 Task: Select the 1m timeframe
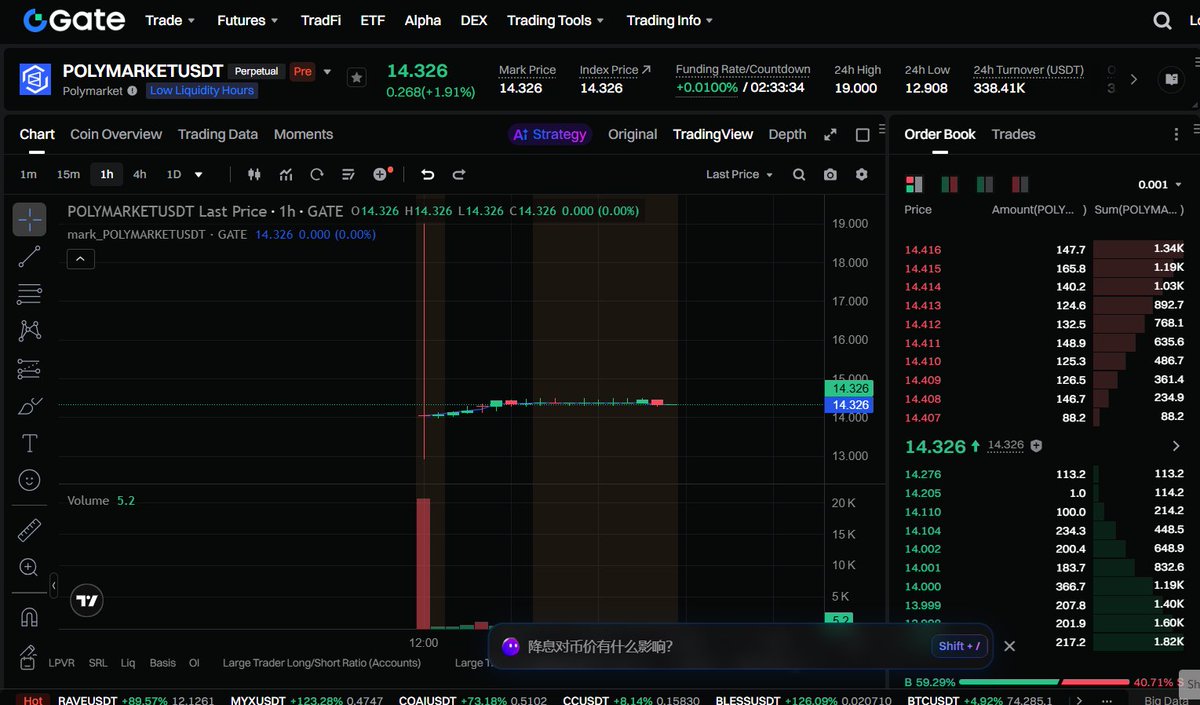click(x=28, y=174)
